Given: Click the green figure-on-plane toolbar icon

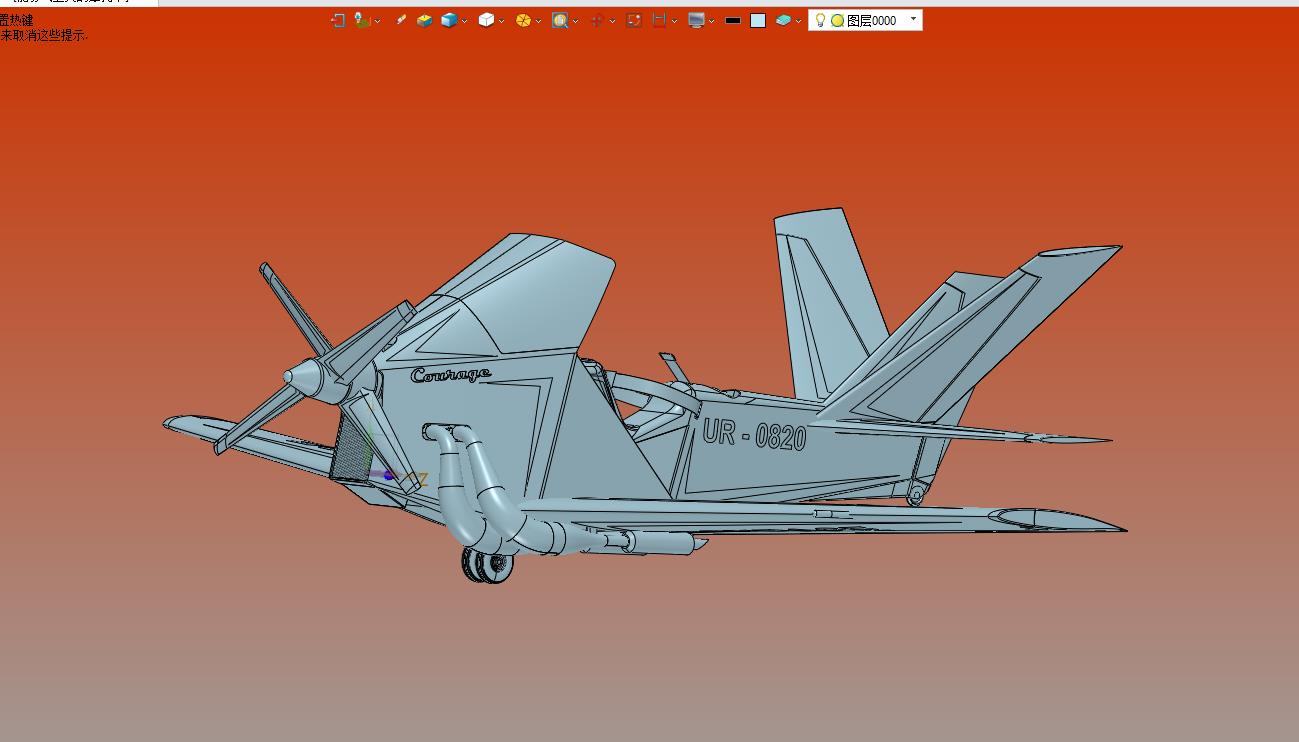Looking at the screenshot, I should tap(361, 20).
